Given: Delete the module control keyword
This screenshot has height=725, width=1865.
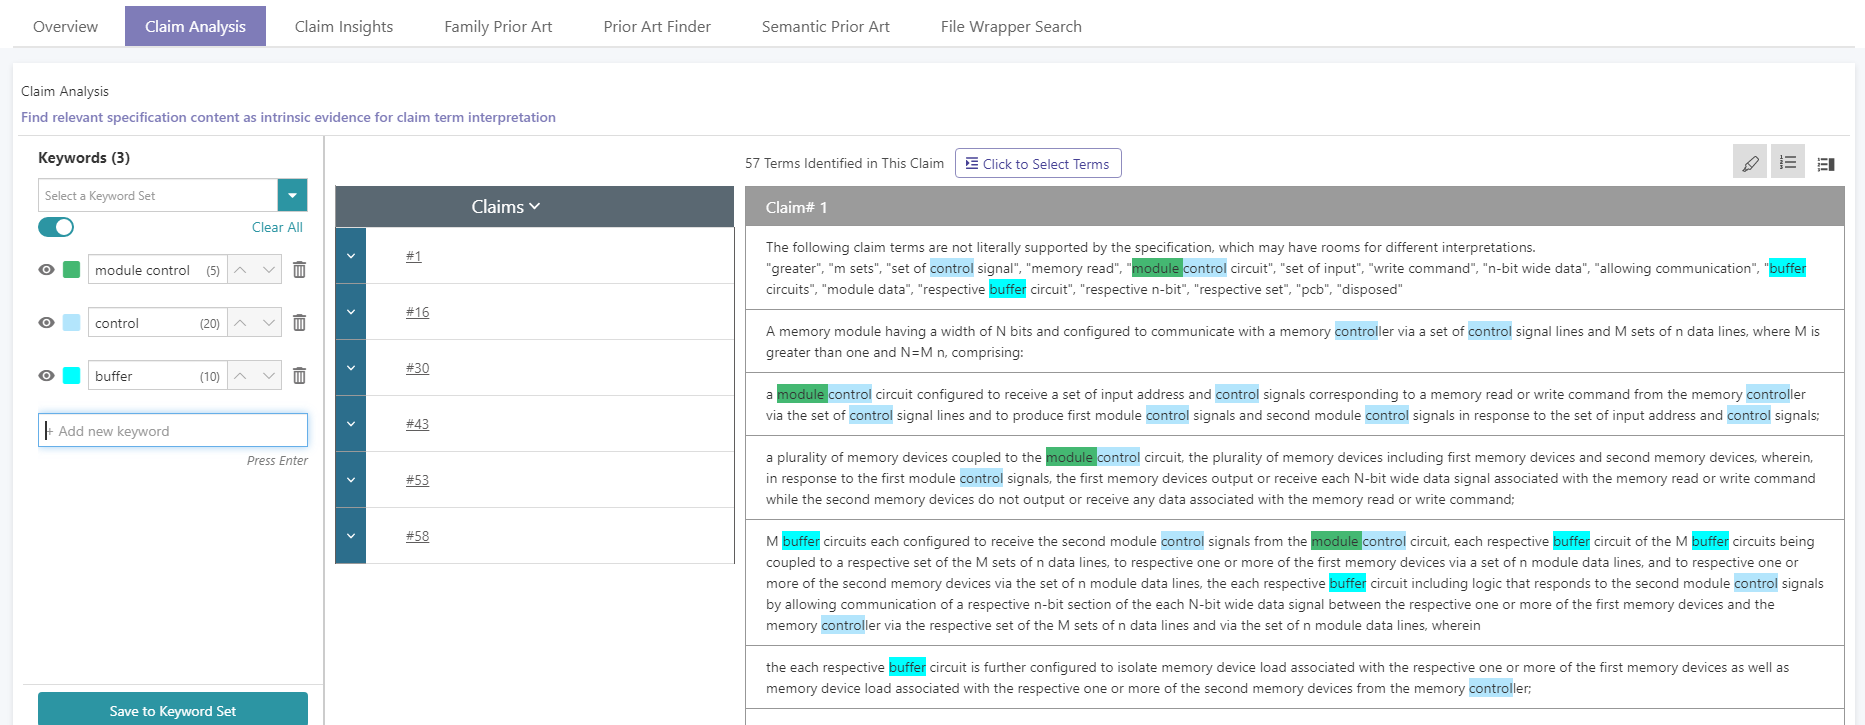Looking at the screenshot, I should click(x=299, y=270).
